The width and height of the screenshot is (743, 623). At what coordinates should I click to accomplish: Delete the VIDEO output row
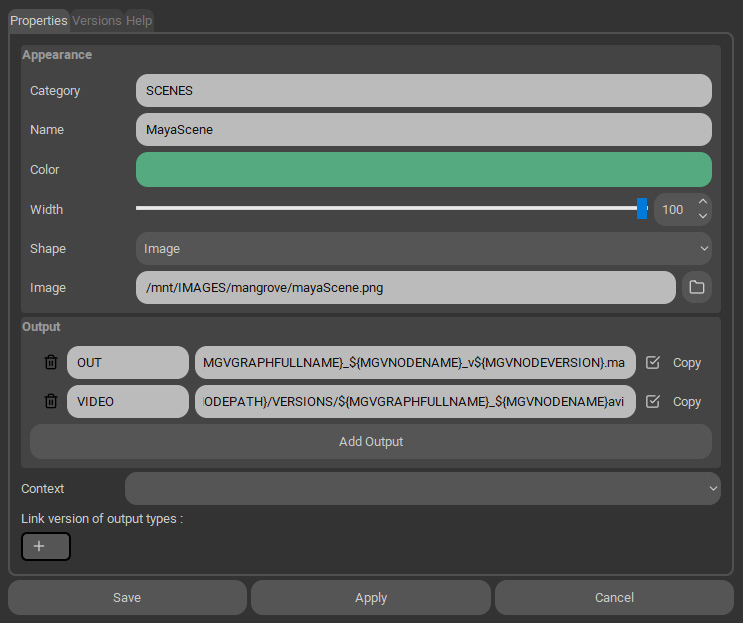(51, 401)
